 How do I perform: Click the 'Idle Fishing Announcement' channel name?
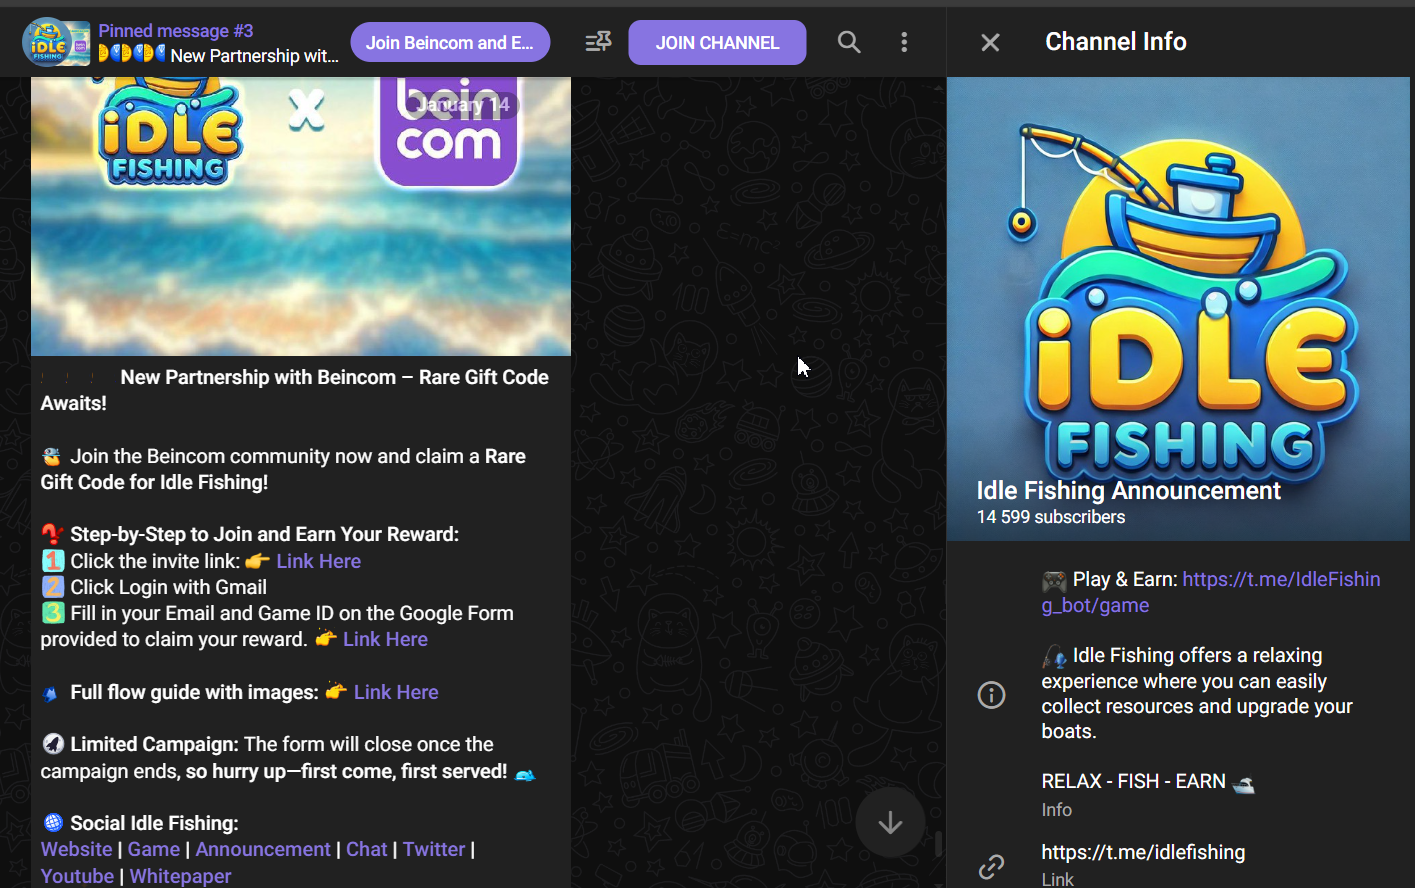pos(1128,490)
